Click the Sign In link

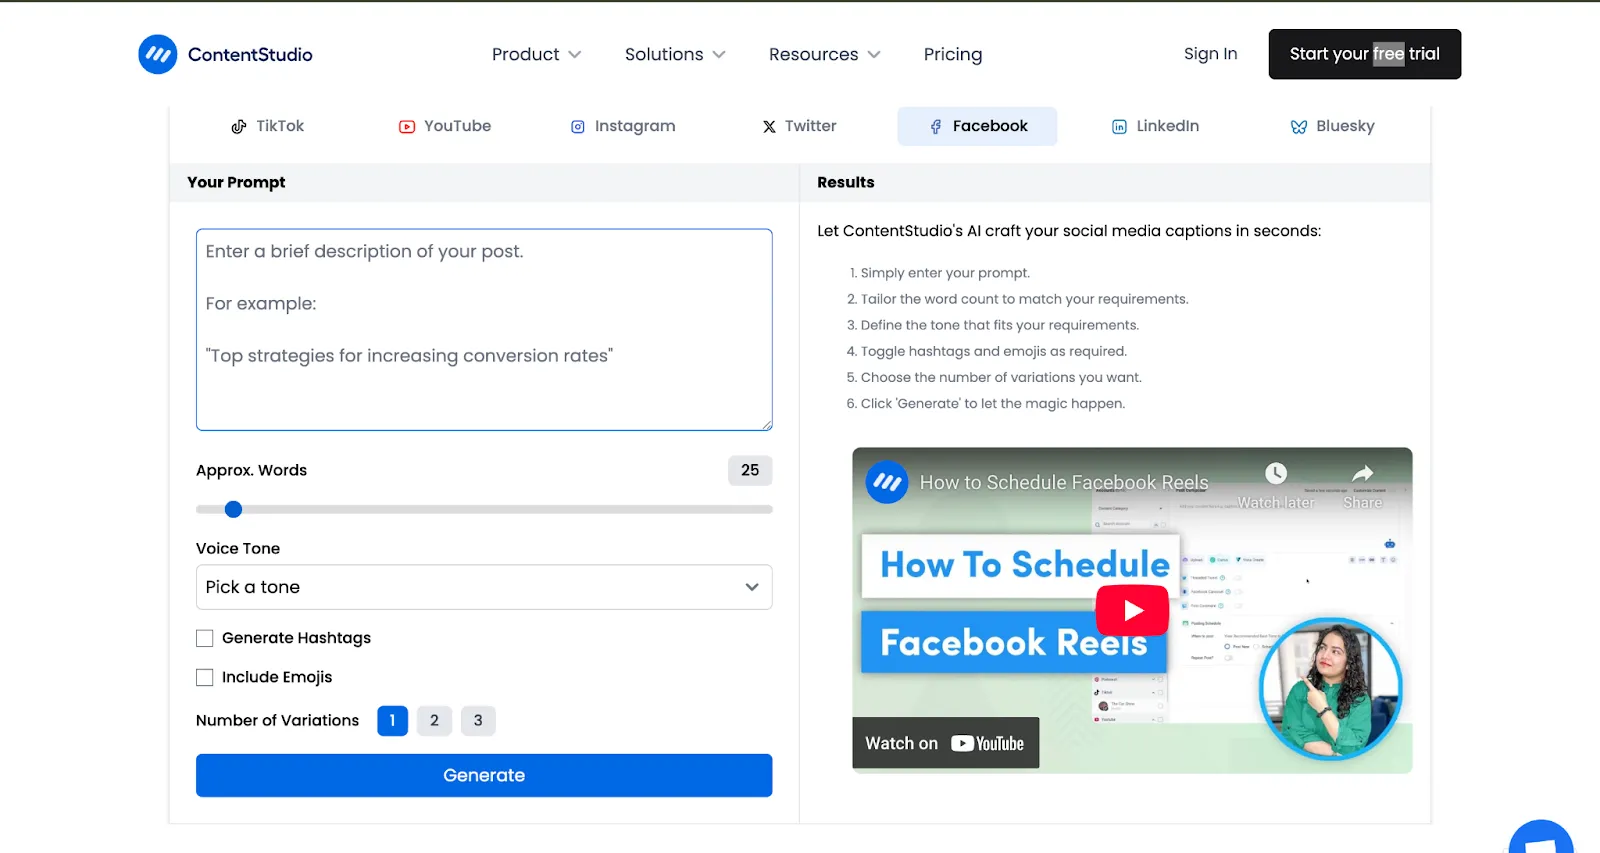pos(1210,54)
